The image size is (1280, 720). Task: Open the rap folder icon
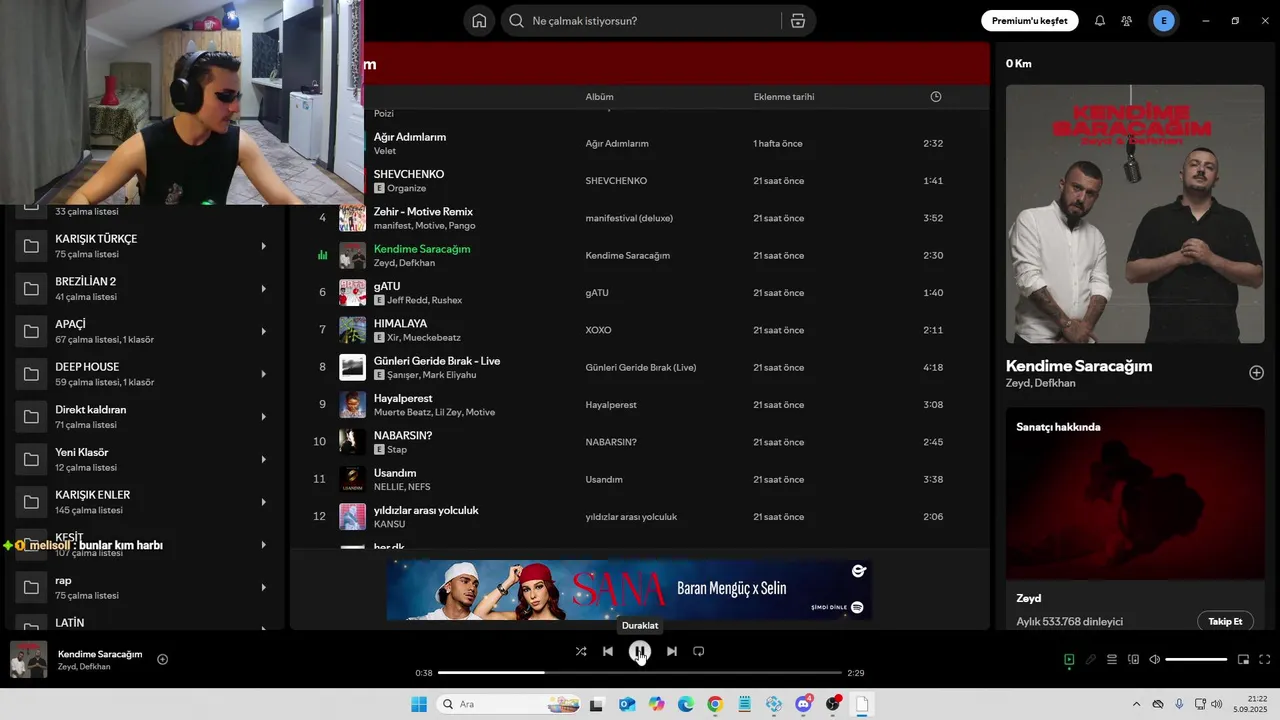point(31,587)
